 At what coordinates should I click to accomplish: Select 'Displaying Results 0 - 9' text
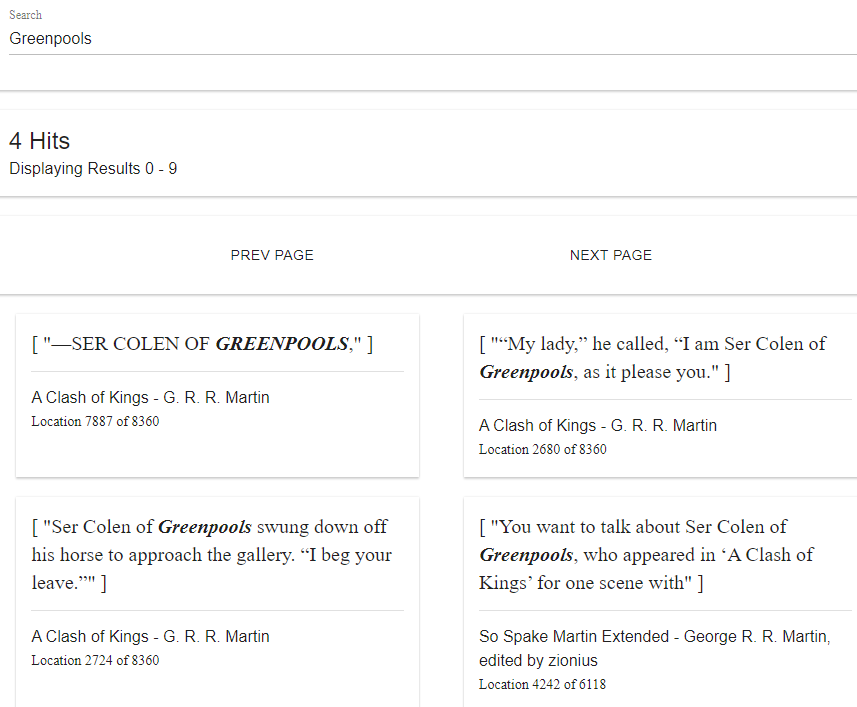[x=93, y=168]
